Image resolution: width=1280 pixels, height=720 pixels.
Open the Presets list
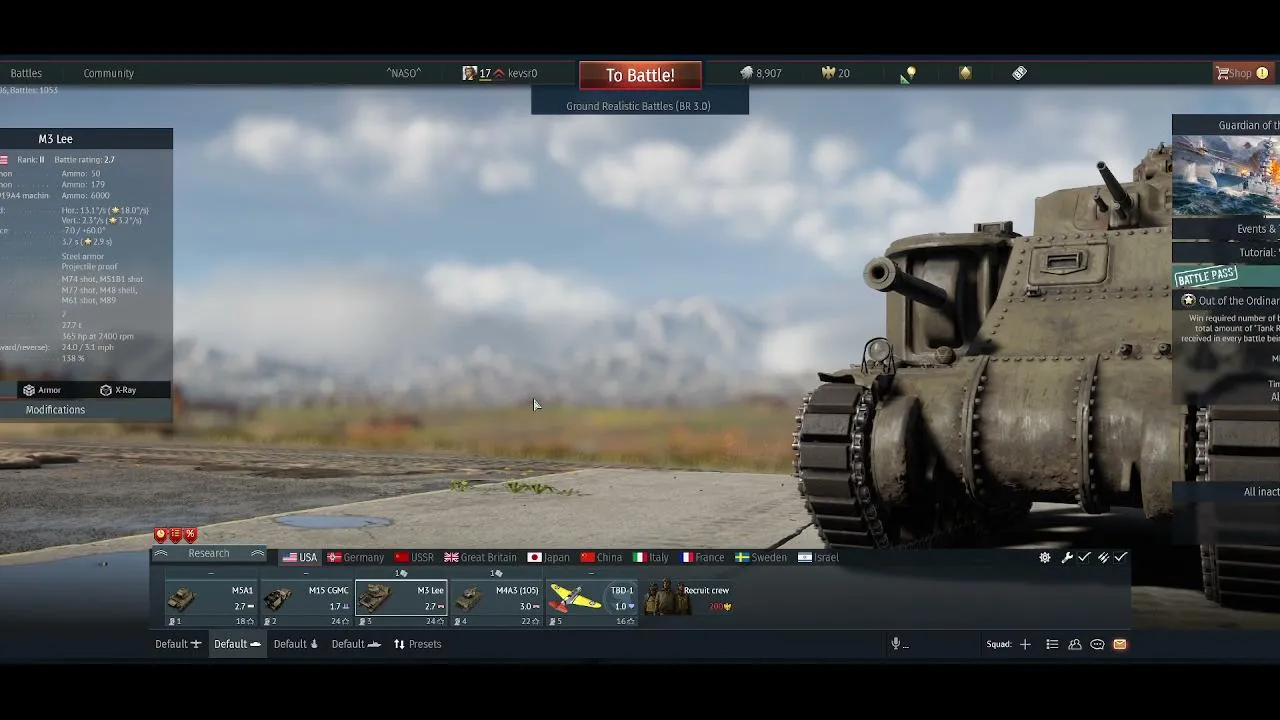[417, 645]
